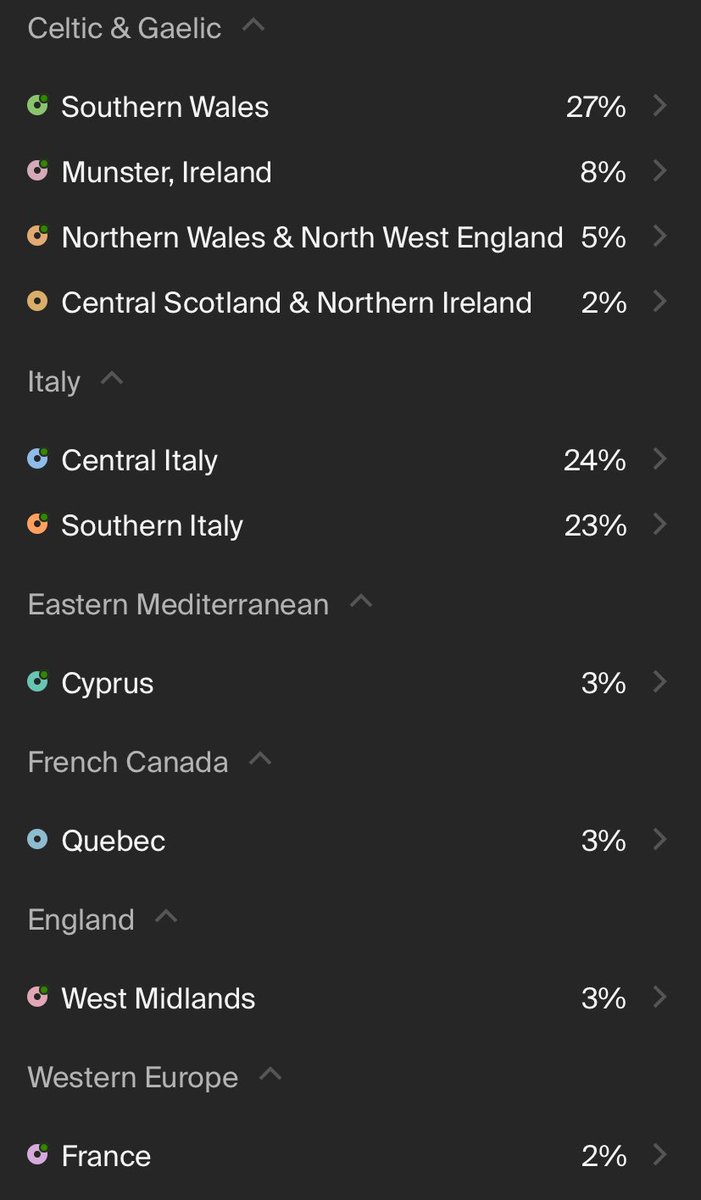Click the Cyprus teal region icon
701x1200 pixels.
[x=38, y=682]
